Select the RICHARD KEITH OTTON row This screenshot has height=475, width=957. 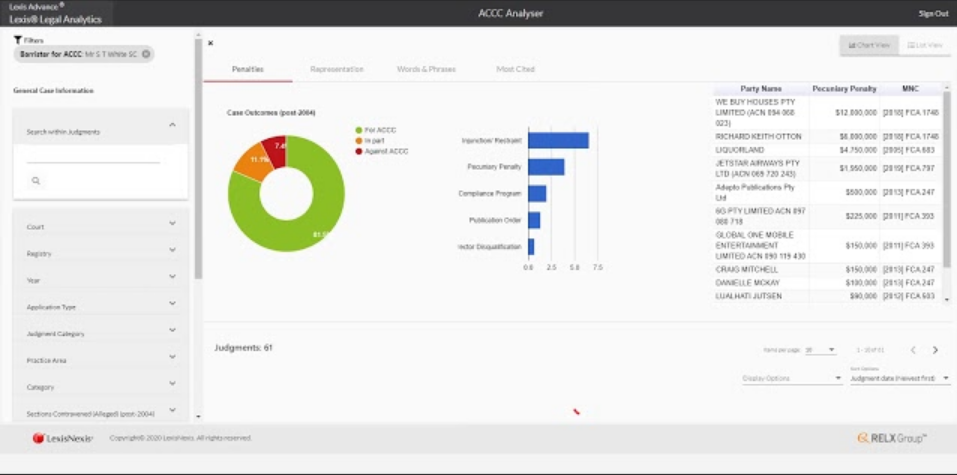[x=827, y=136]
